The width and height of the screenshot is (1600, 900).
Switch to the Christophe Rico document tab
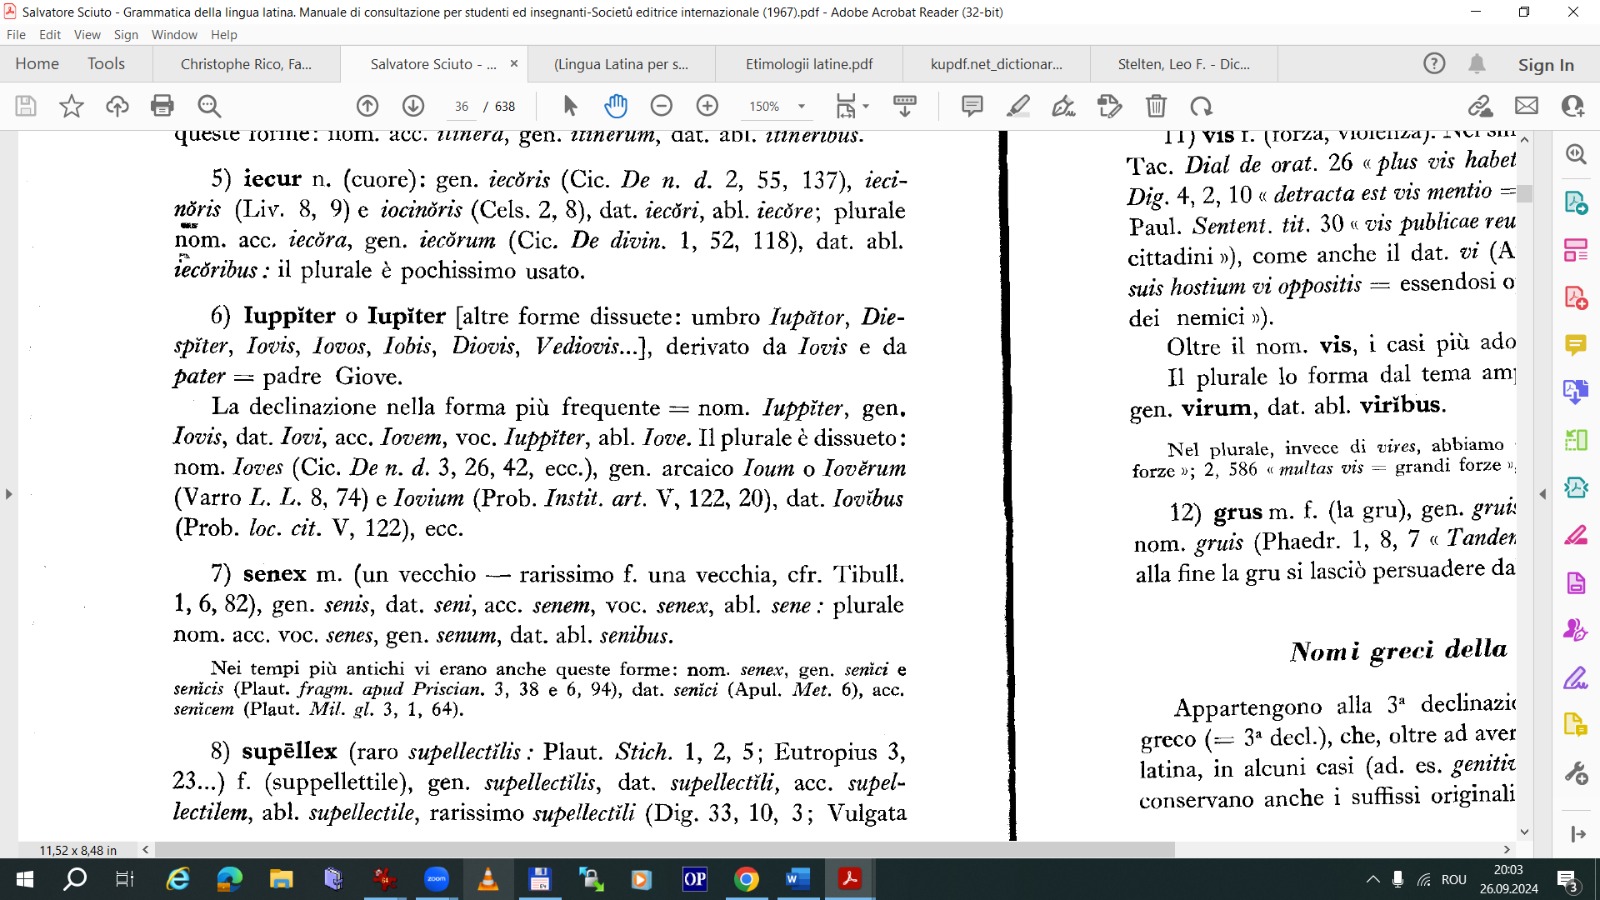click(x=246, y=64)
